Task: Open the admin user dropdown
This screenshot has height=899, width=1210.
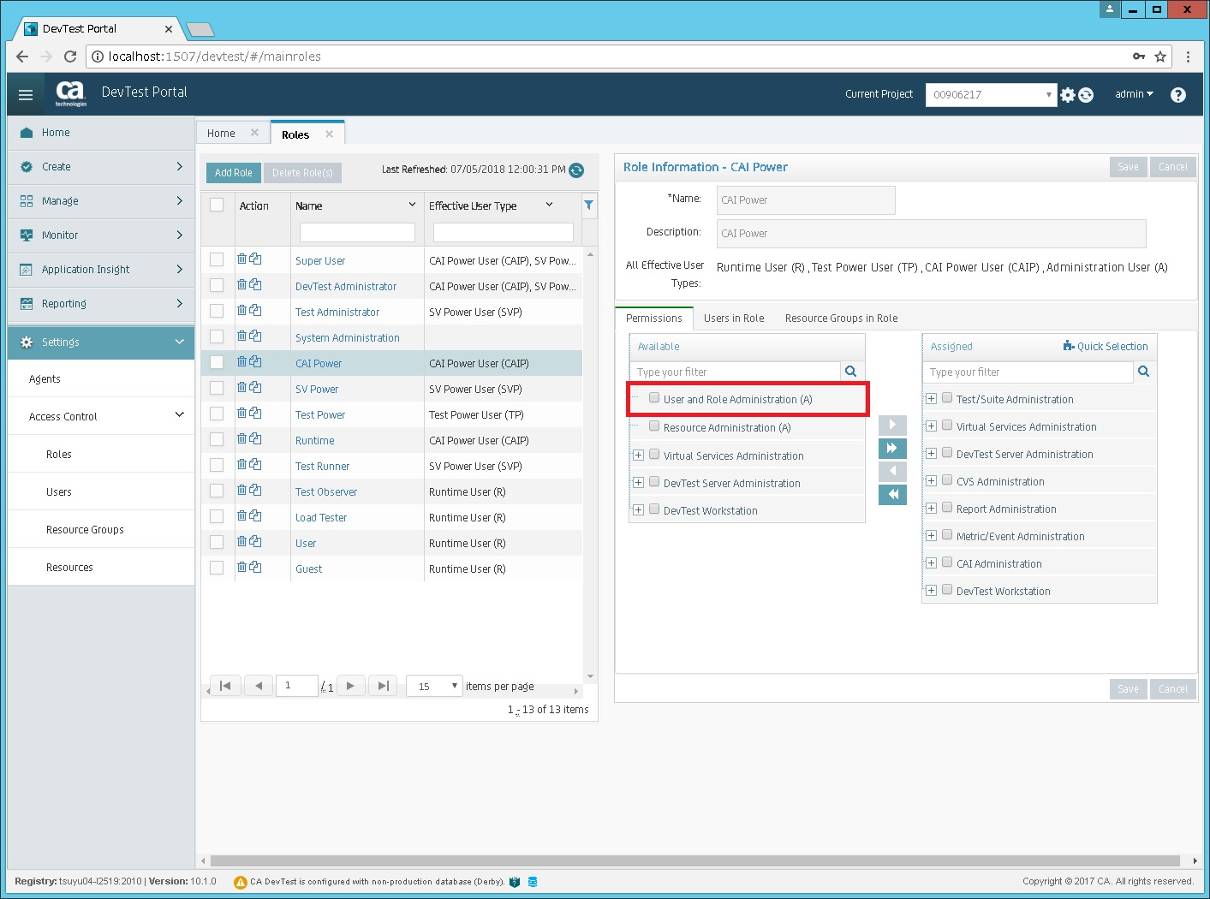Action: point(1134,94)
